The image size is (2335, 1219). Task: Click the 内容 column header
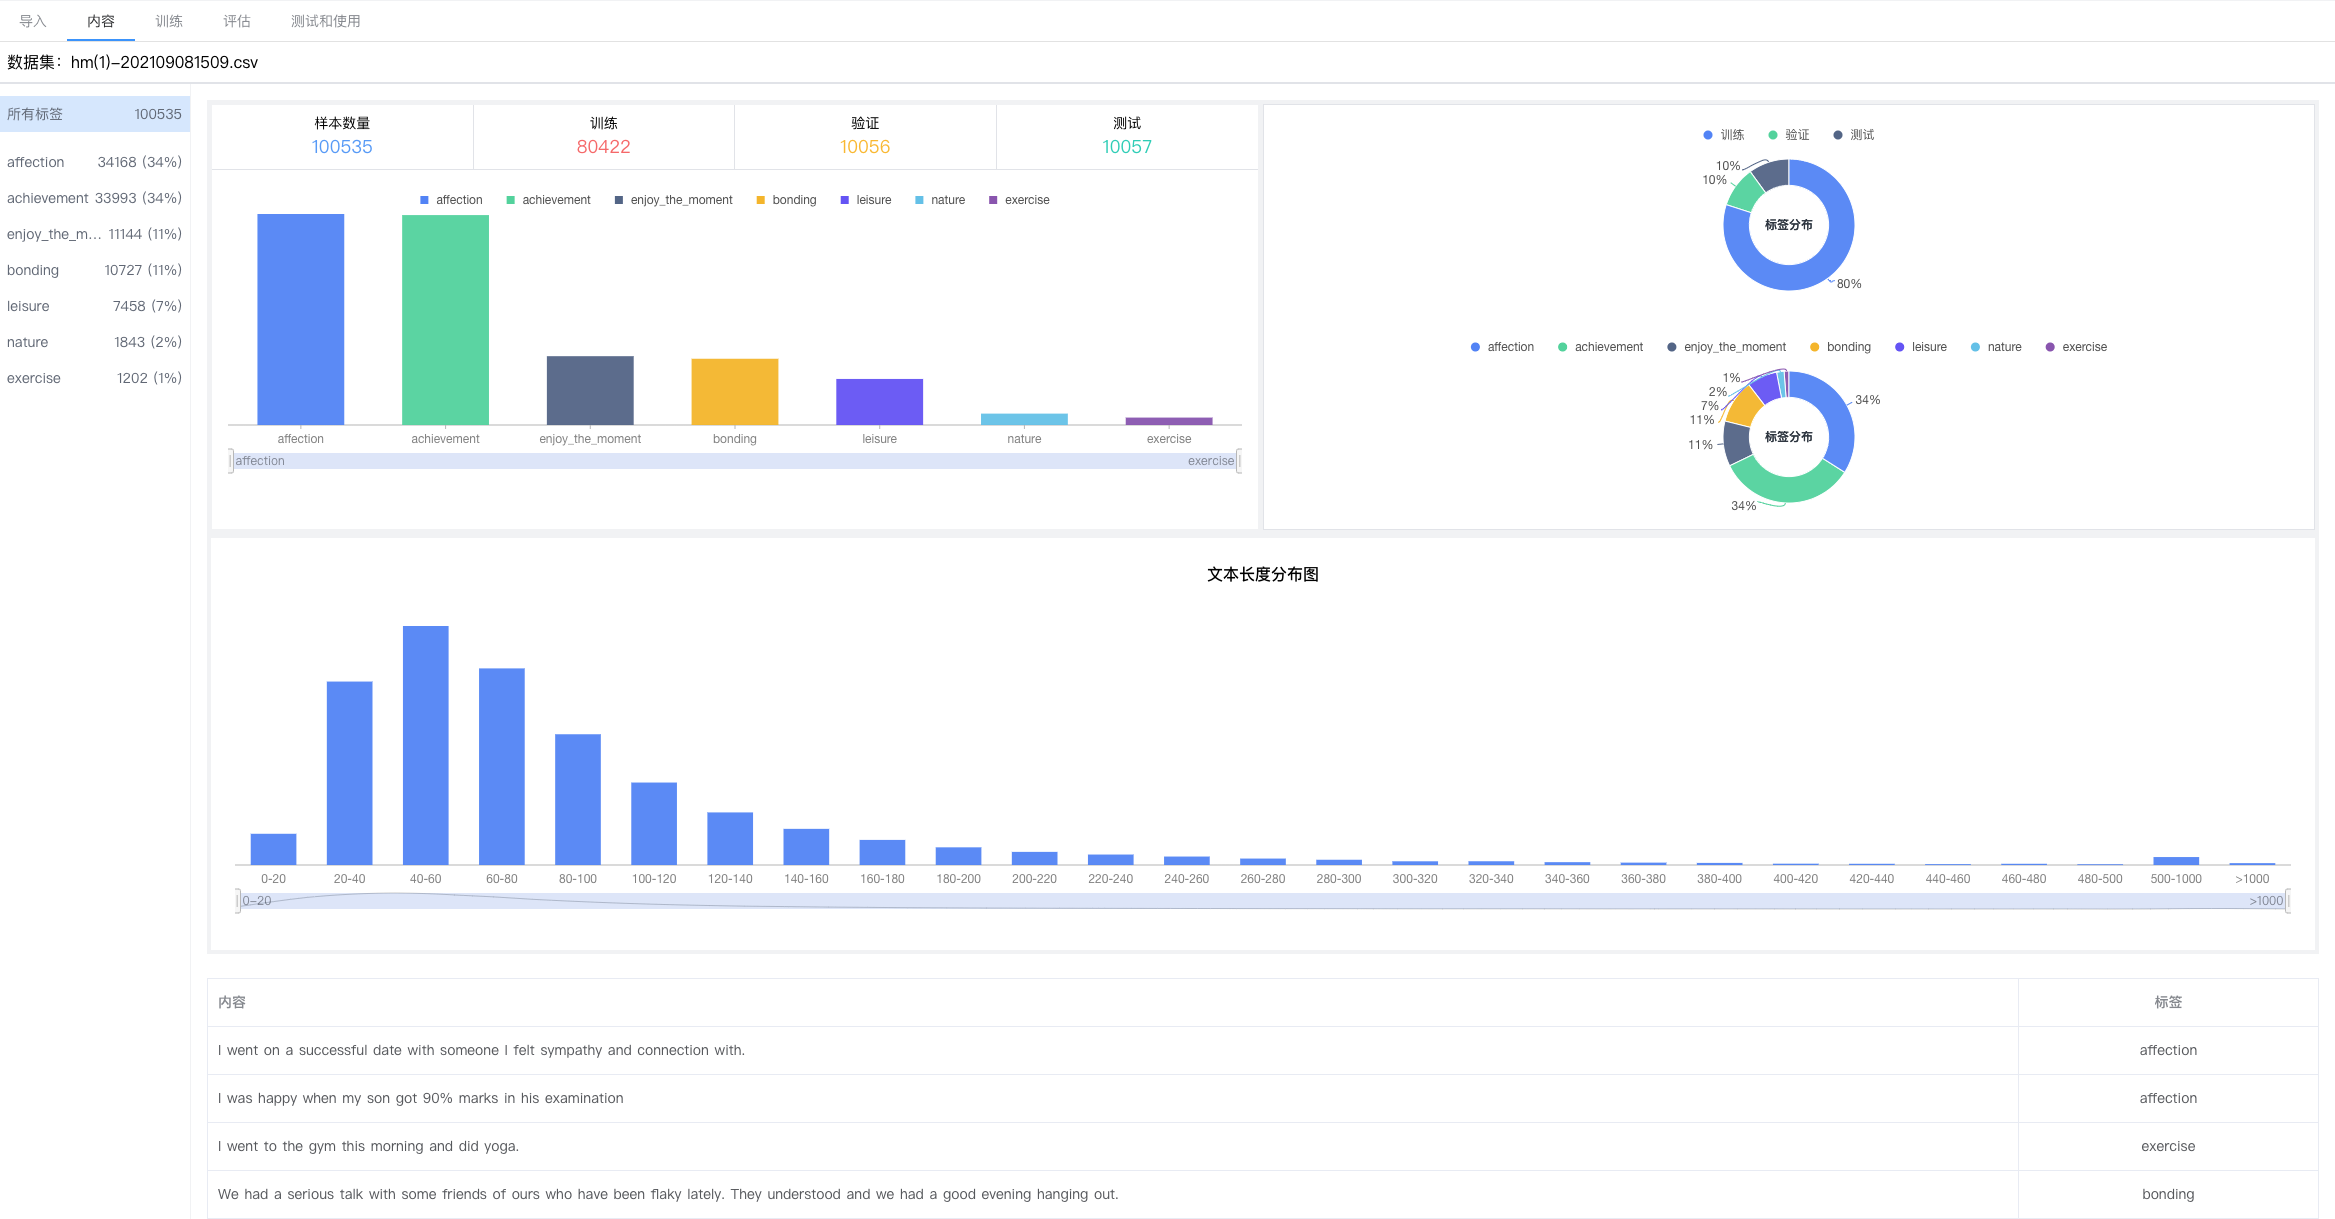point(1113,1002)
